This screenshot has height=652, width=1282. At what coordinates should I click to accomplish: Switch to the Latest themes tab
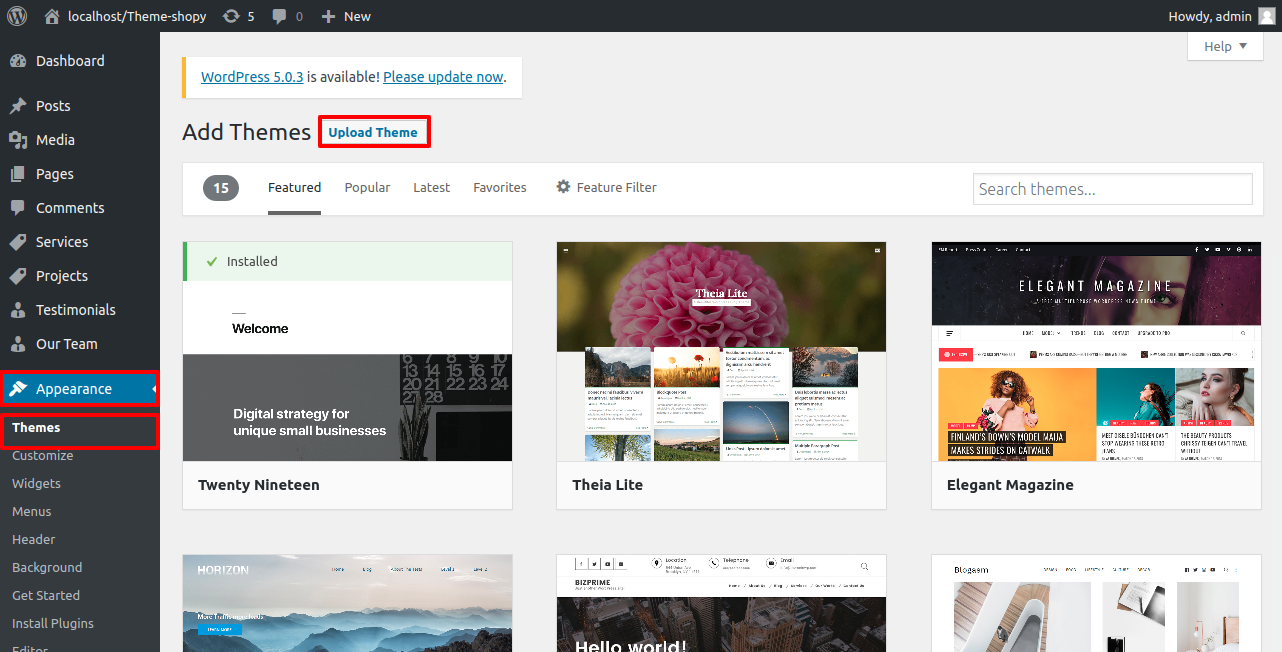tap(431, 187)
